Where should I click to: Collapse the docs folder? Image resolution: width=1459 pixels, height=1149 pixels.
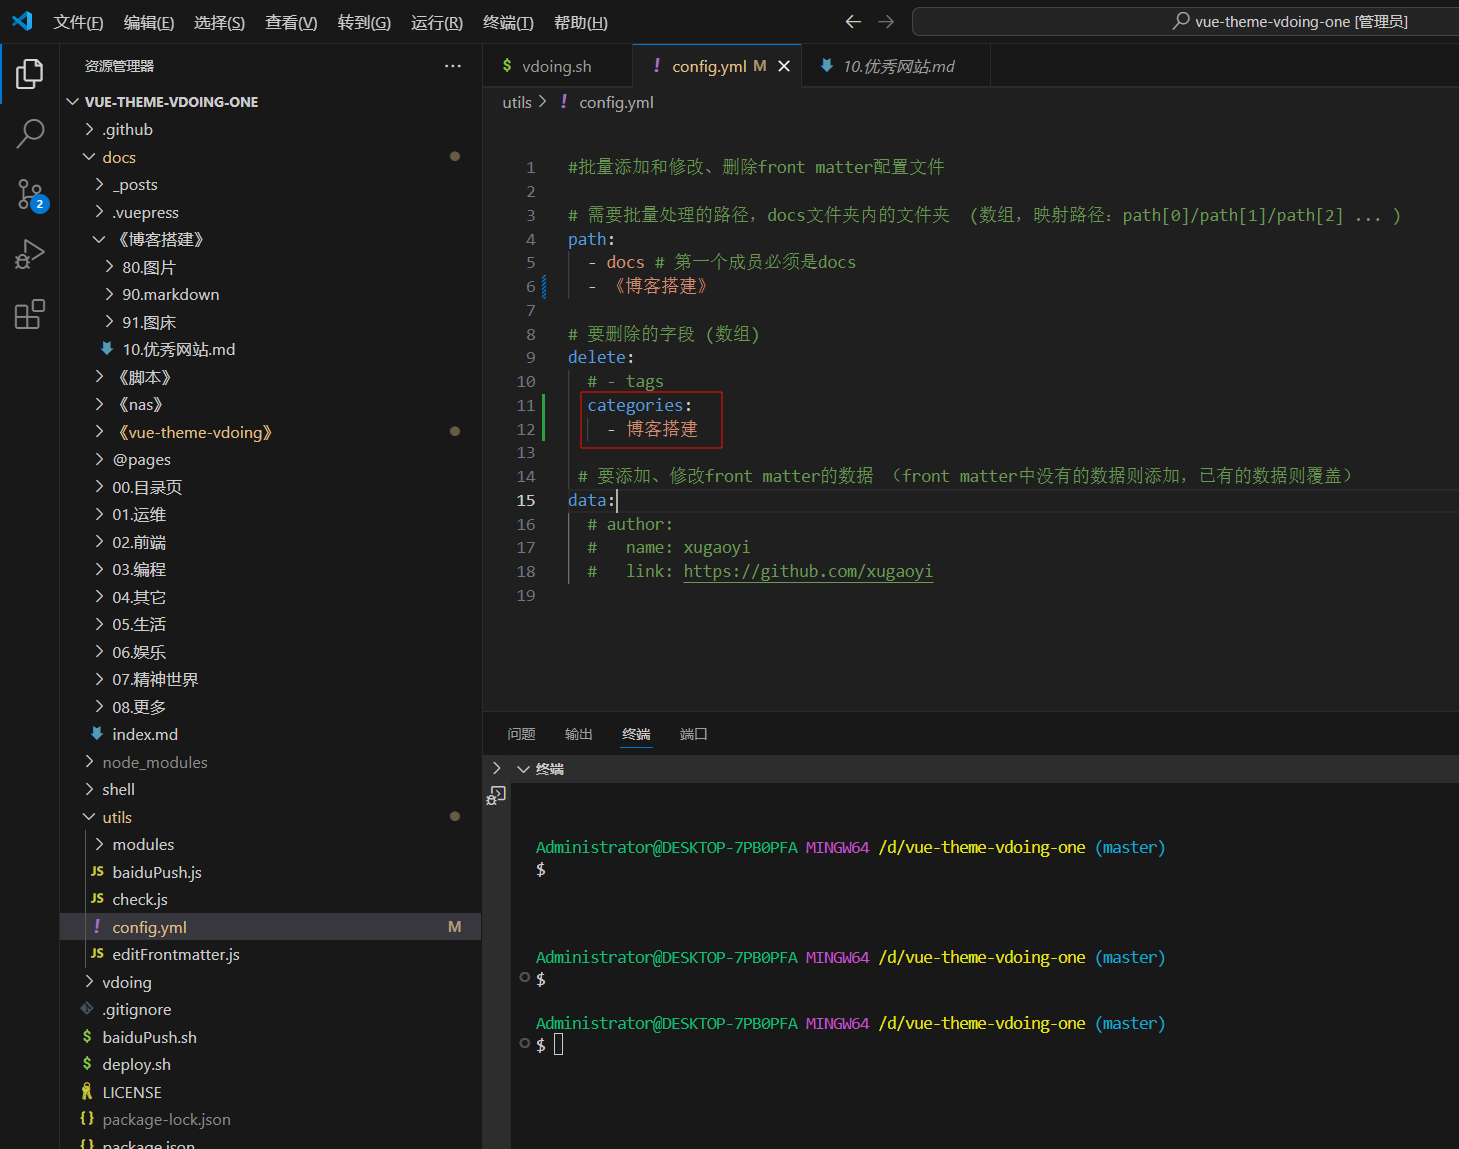pyautogui.click(x=270, y=157)
